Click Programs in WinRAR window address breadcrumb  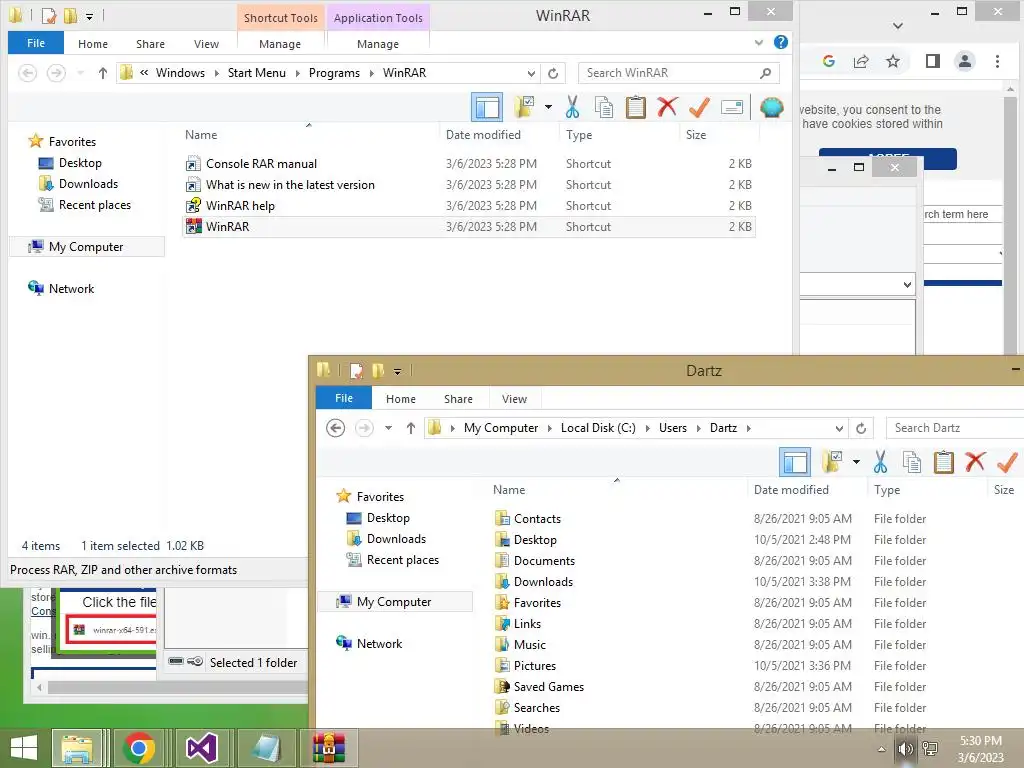click(334, 73)
